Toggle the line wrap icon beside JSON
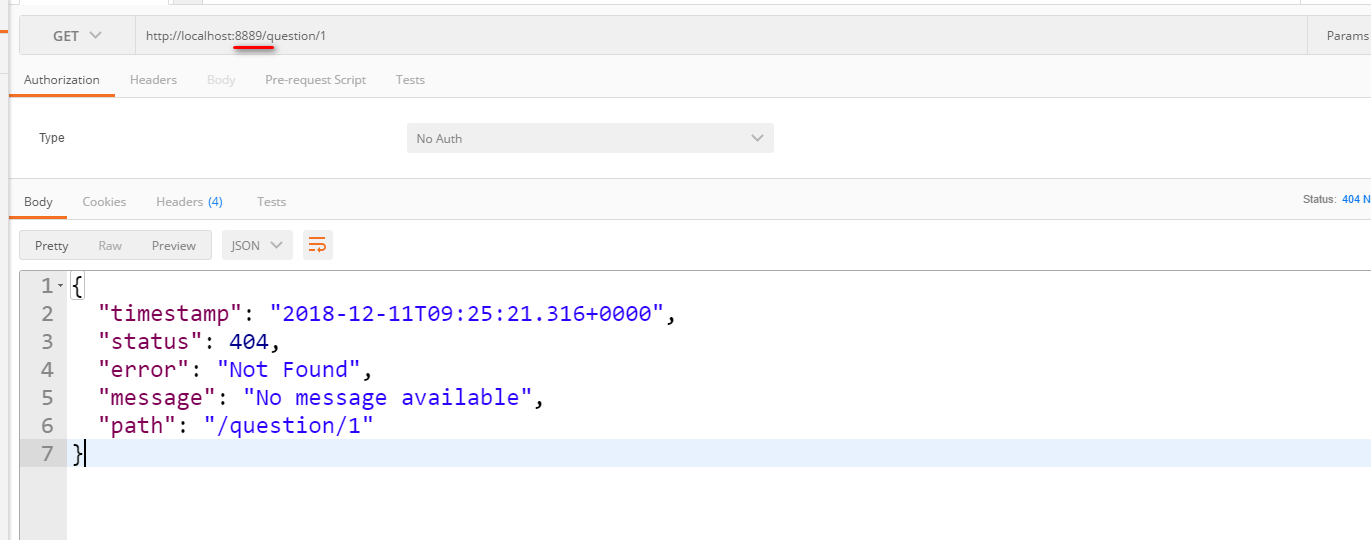The image size is (1371, 540). click(x=317, y=245)
